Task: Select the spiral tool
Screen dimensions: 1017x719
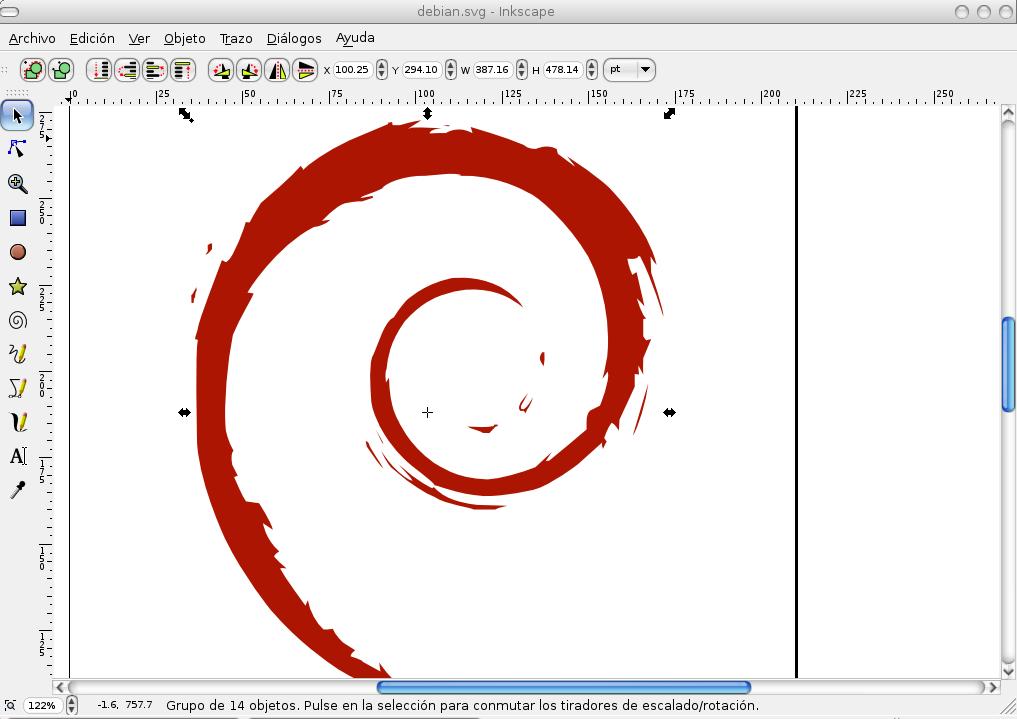Action: (x=18, y=320)
